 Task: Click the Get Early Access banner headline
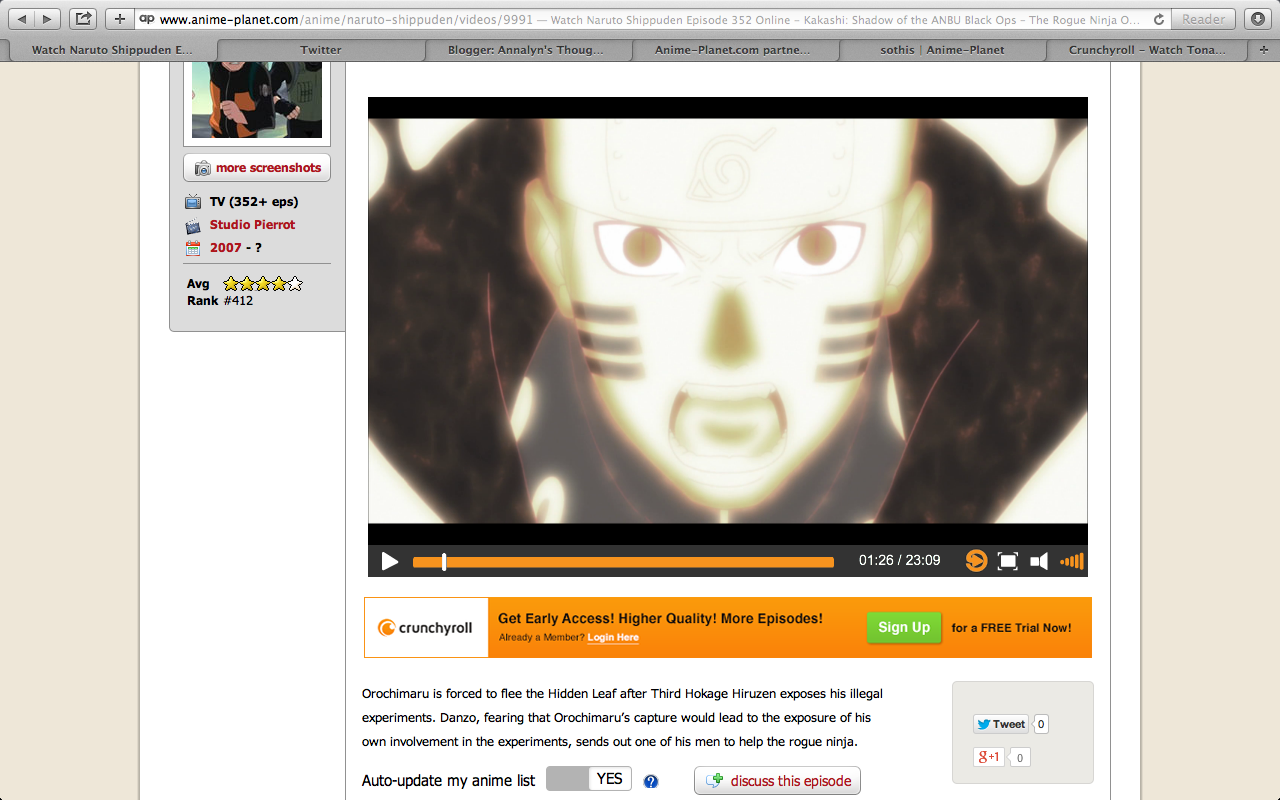click(x=660, y=619)
